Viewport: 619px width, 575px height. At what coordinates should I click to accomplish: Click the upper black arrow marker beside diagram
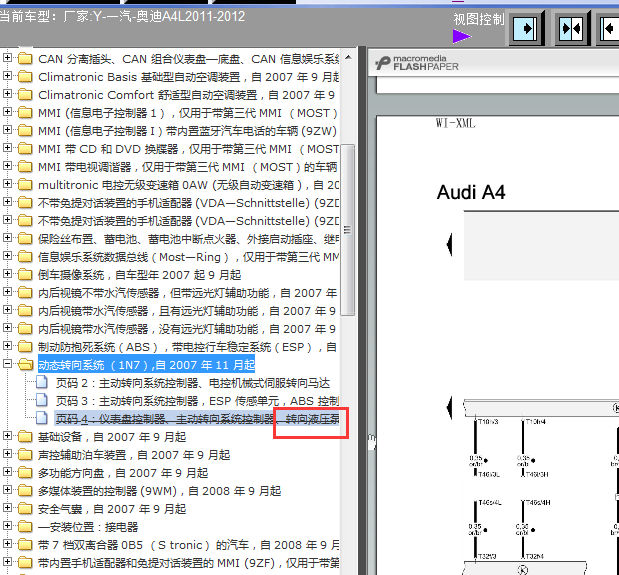[x=449, y=244]
